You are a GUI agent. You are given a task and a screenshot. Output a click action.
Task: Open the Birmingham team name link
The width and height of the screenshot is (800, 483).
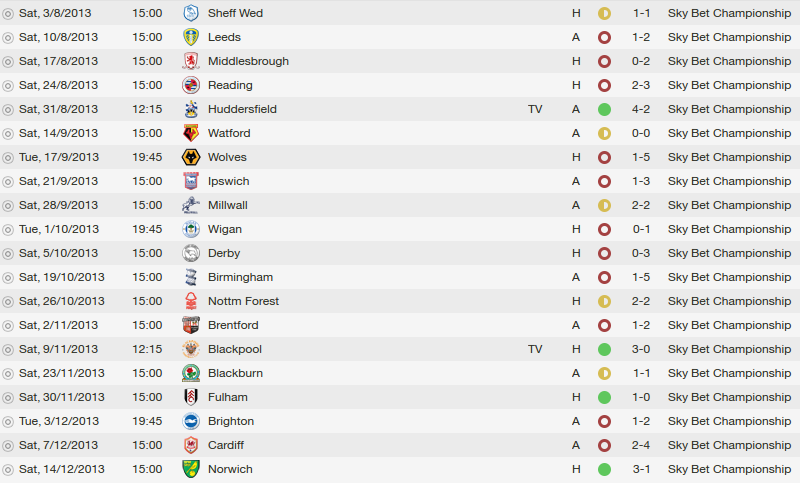tap(240, 277)
